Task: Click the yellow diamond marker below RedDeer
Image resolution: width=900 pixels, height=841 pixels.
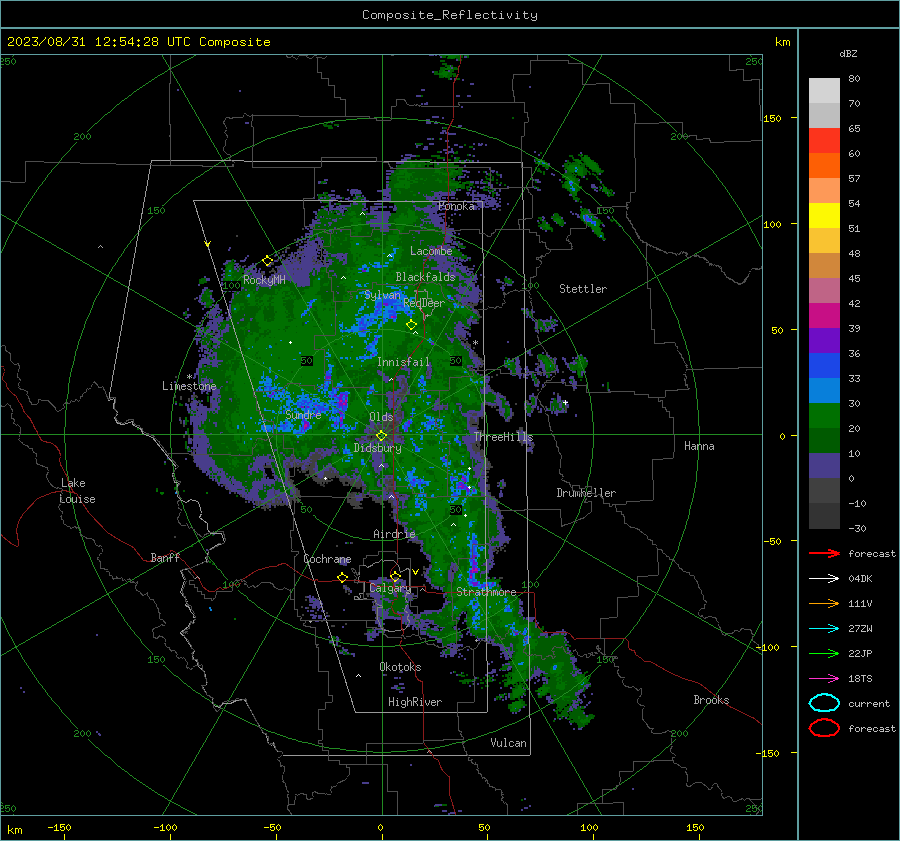Action: [x=412, y=325]
